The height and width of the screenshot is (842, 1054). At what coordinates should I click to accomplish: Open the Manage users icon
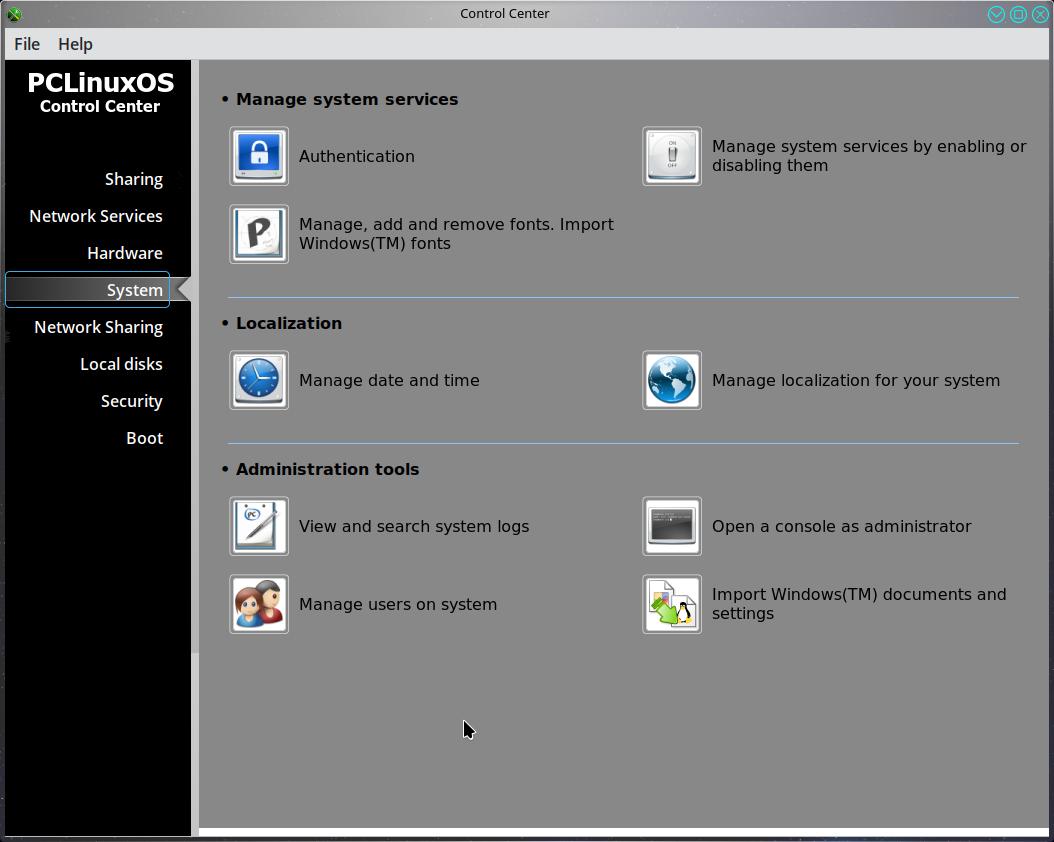point(259,604)
